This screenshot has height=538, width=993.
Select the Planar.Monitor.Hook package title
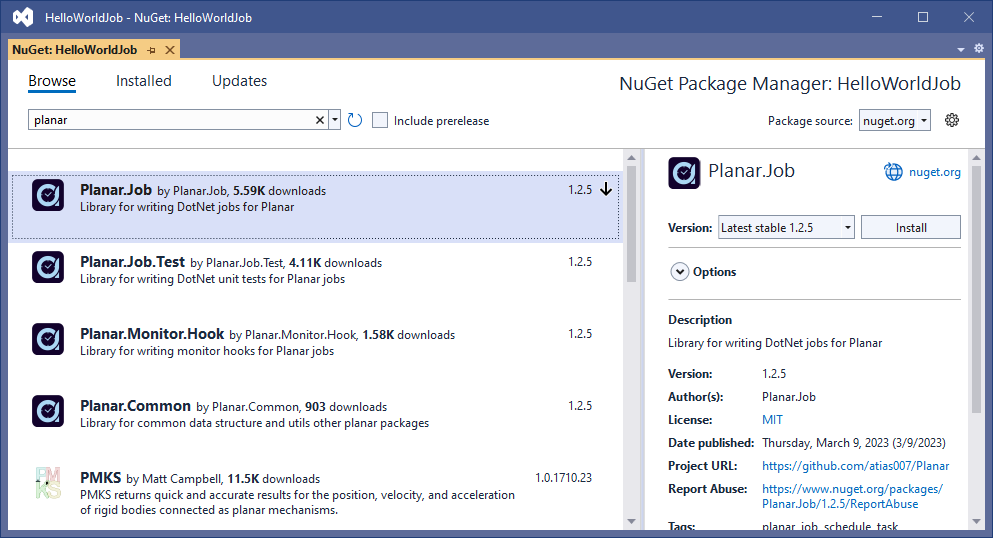tap(152, 334)
